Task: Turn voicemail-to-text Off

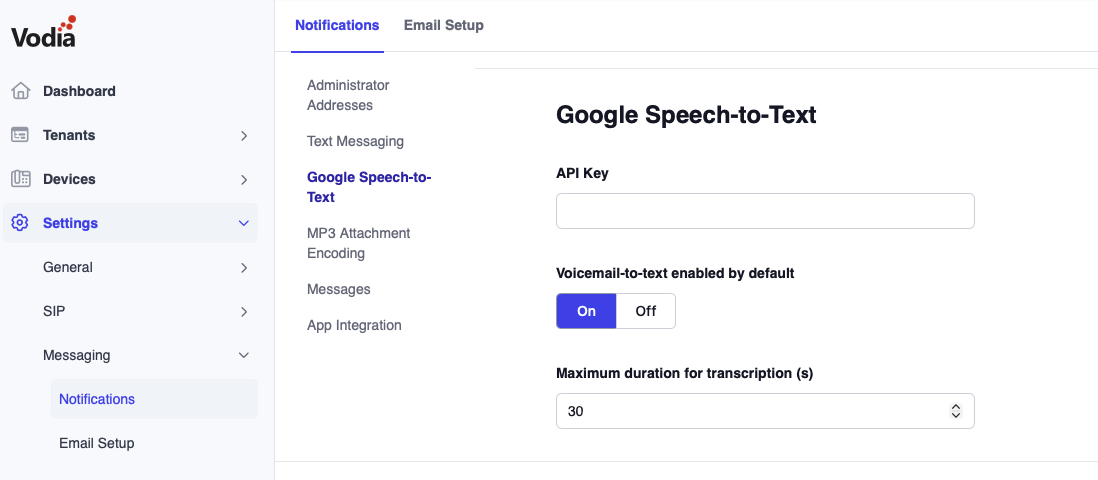Action: (x=646, y=311)
